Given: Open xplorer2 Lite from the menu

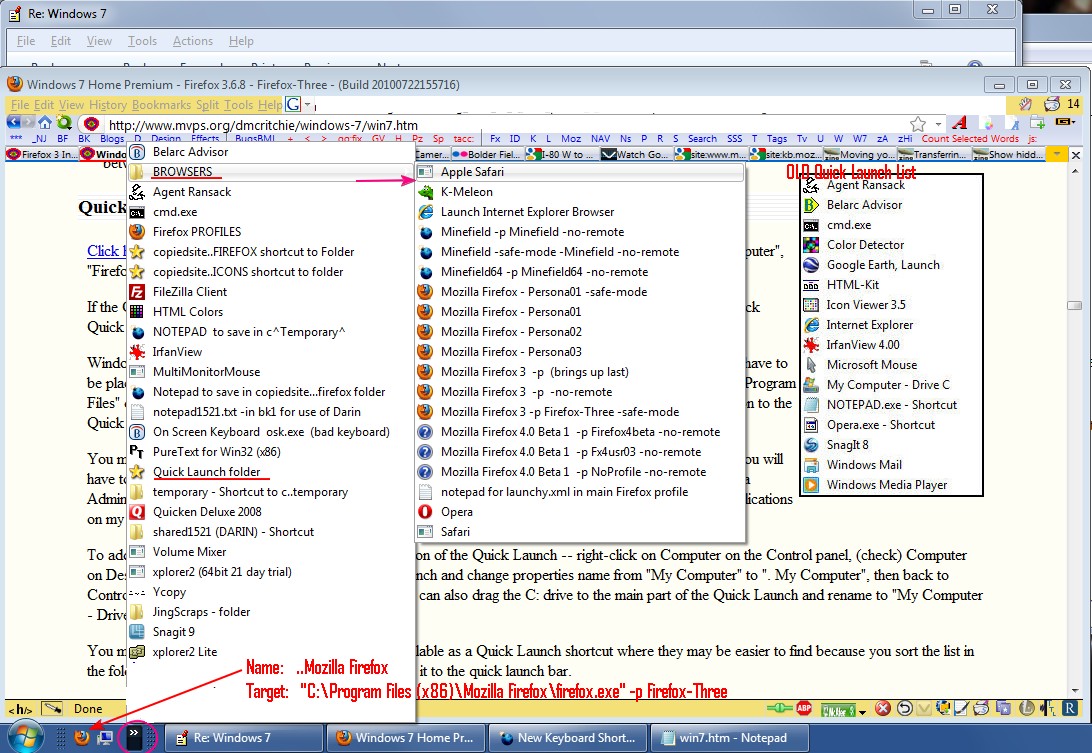Looking at the screenshot, I should [271, 652].
